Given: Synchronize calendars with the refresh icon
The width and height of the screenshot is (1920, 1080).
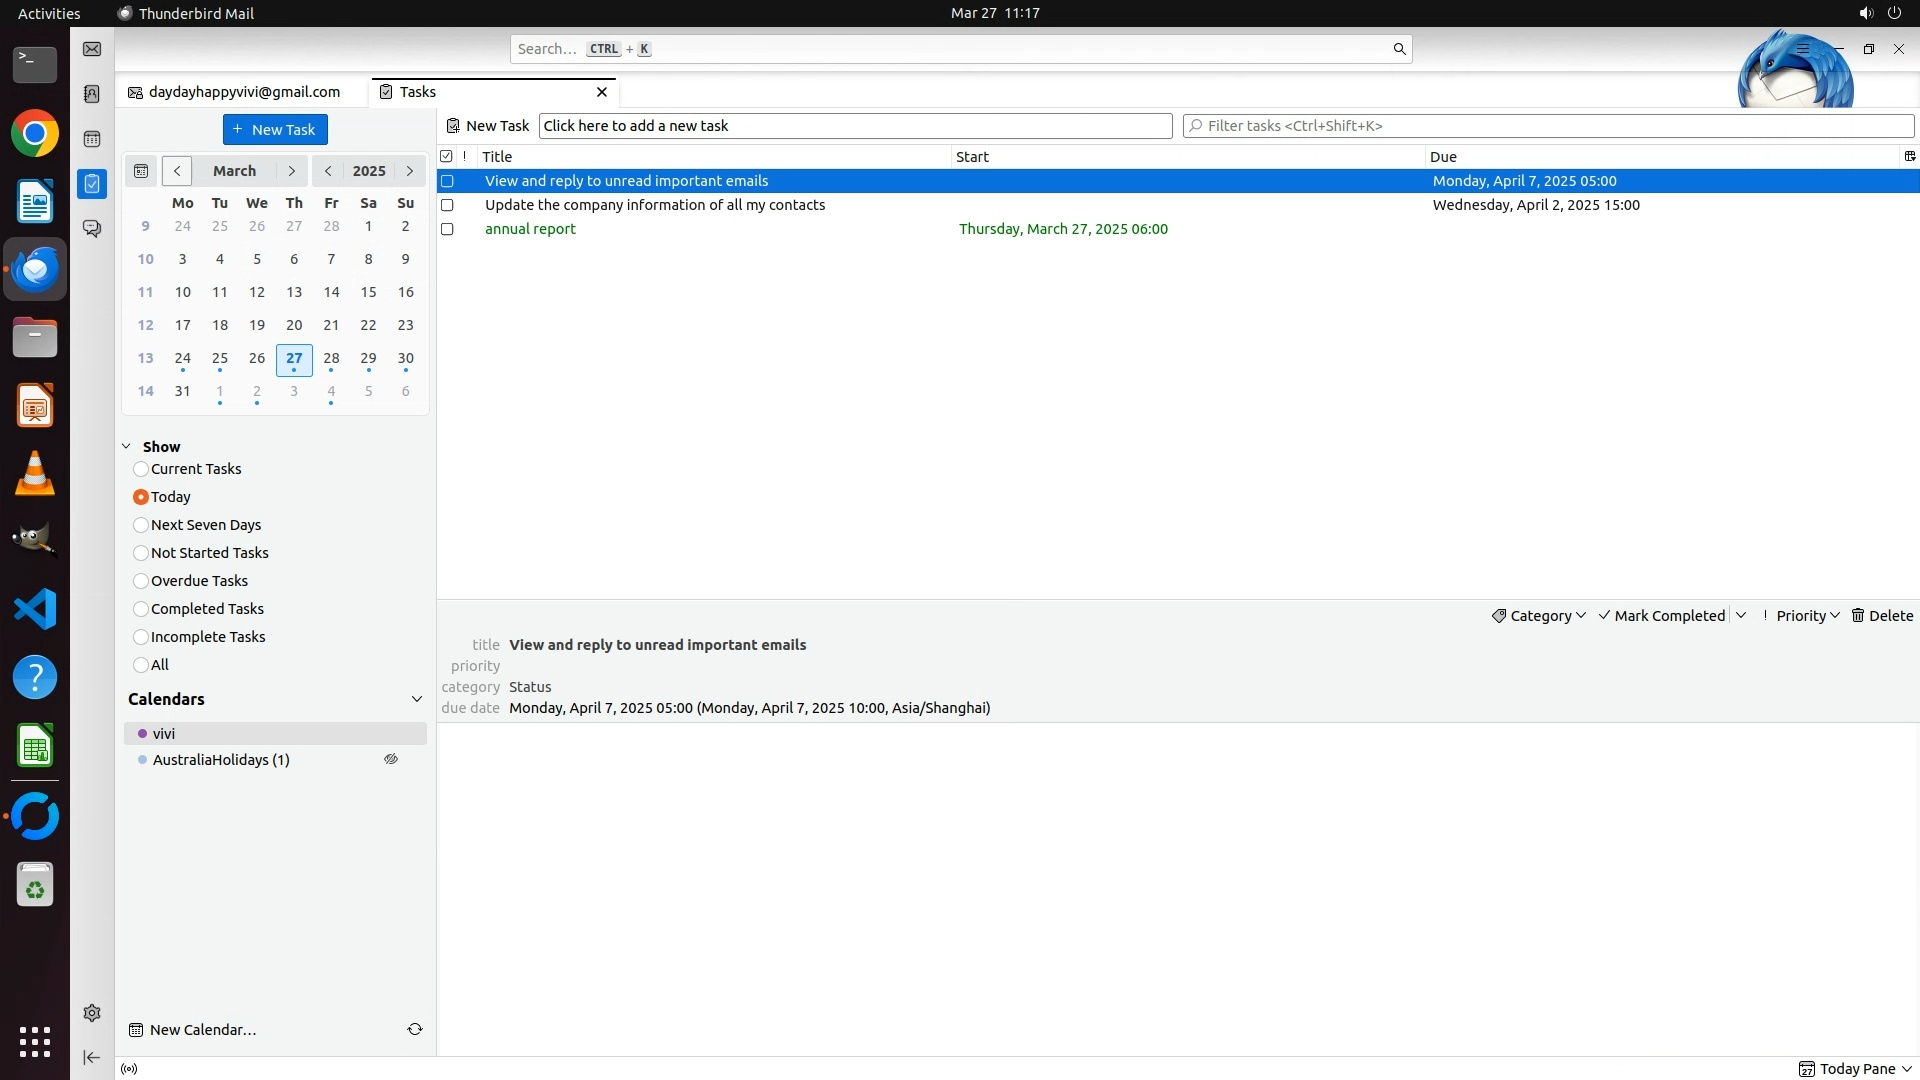Looking at the screenshot, I should point(415,1029).
